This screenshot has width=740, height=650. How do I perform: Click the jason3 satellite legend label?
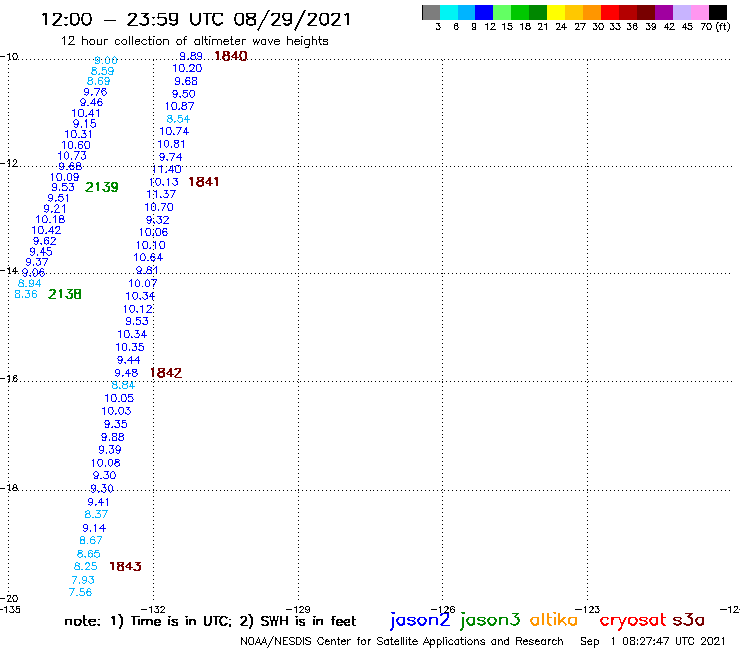pyautogui.click(x=490, y=620)
